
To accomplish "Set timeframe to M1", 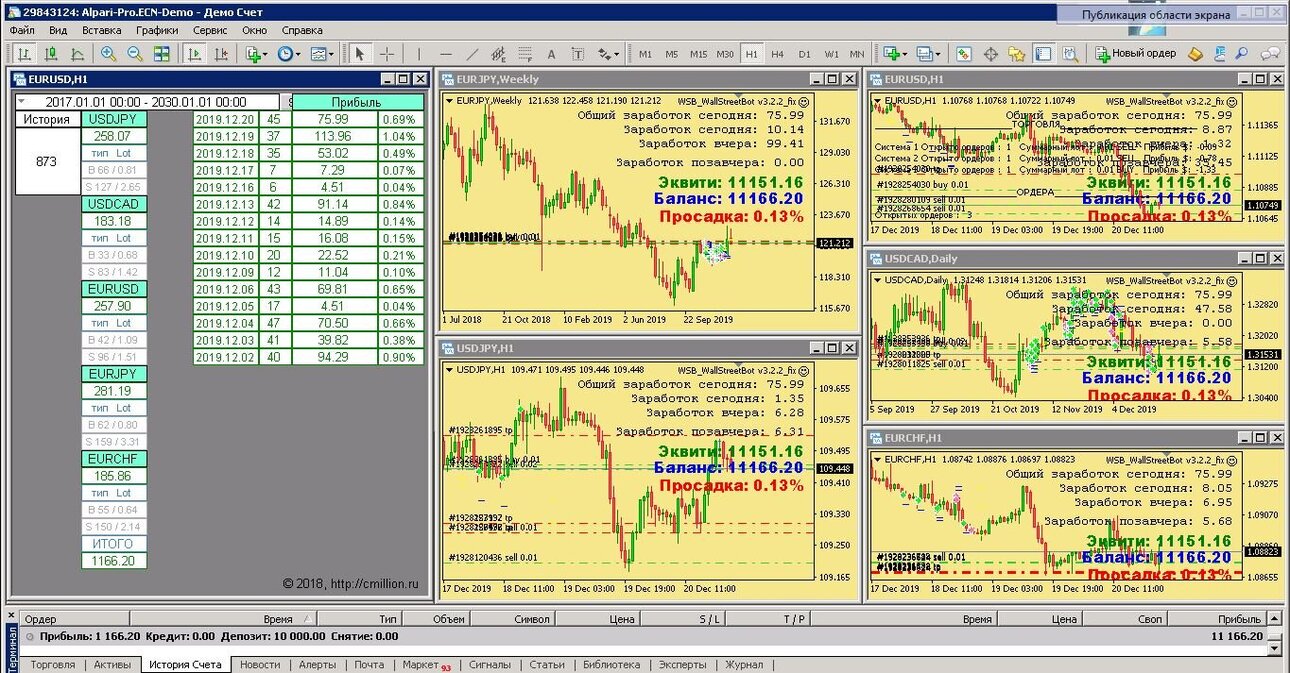I will point(645,54).
